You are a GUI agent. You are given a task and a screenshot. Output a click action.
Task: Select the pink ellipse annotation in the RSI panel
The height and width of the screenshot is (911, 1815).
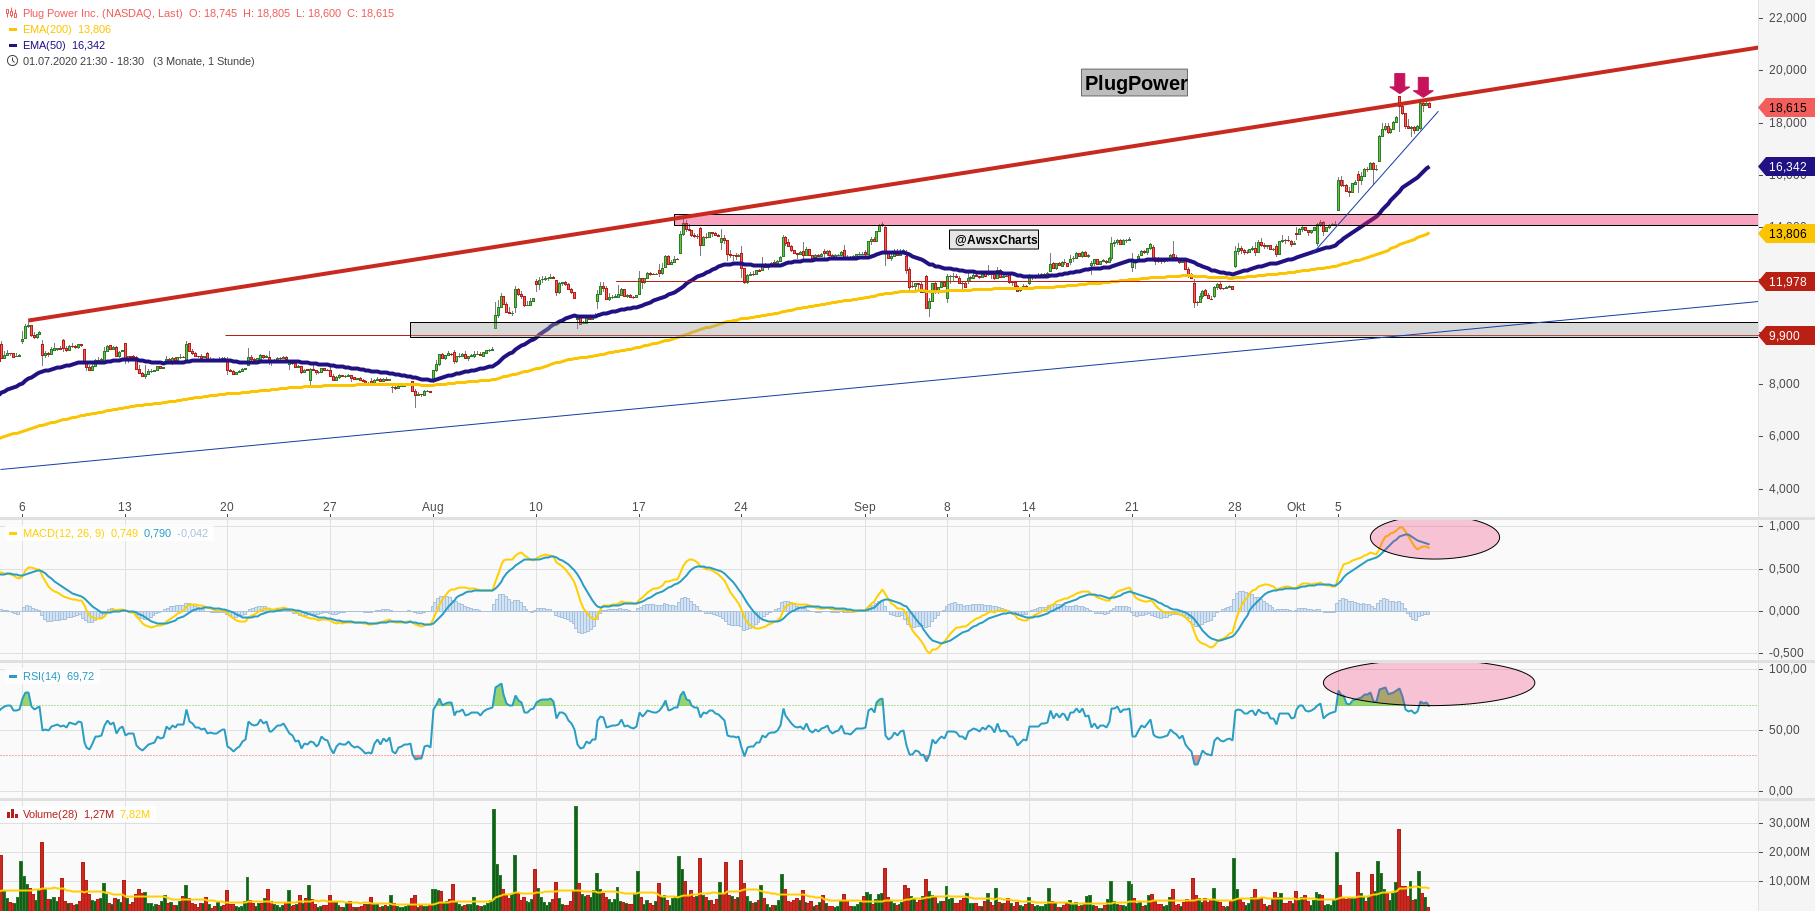click(x=1429, y=684)
